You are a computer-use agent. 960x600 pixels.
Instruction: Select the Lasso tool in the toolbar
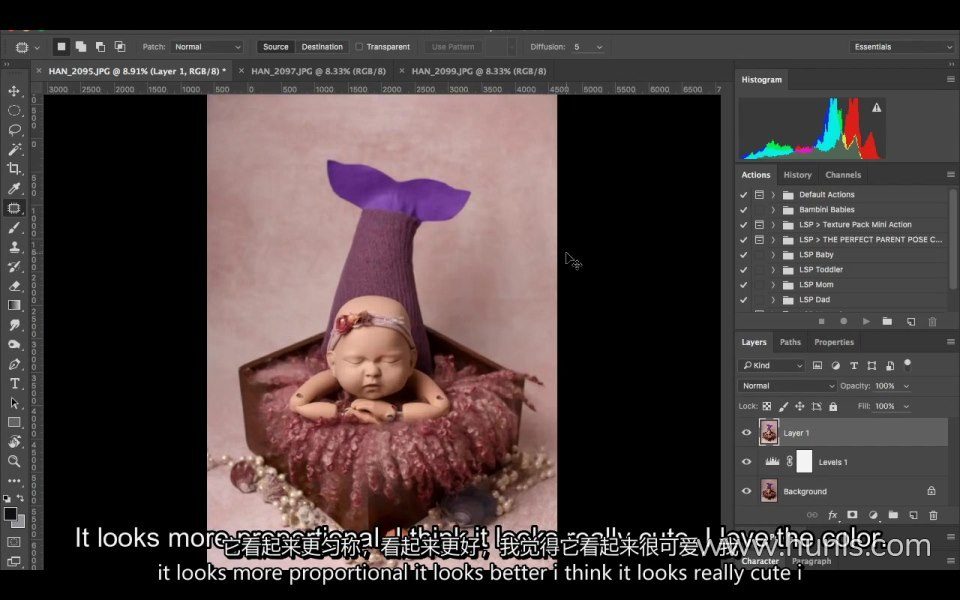[x=14, y=130]
